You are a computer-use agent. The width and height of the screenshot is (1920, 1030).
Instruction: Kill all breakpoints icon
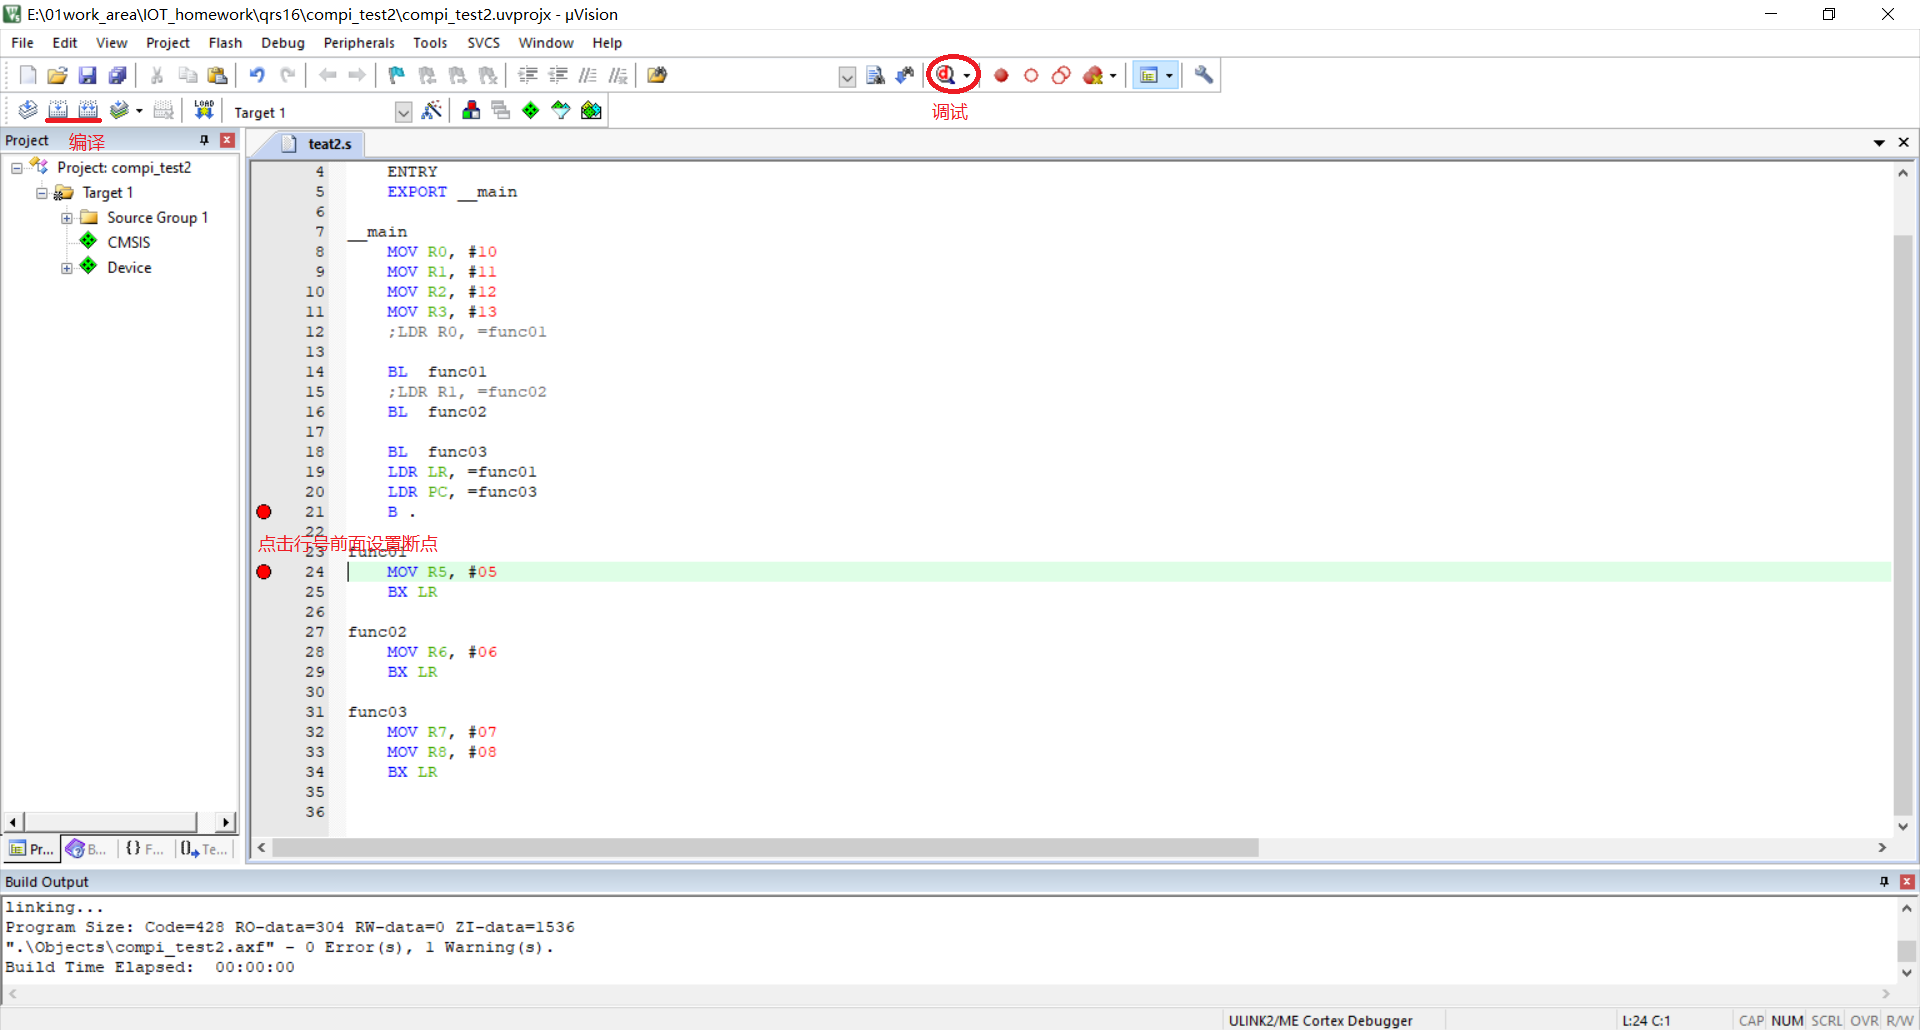tap(1093, 75)
